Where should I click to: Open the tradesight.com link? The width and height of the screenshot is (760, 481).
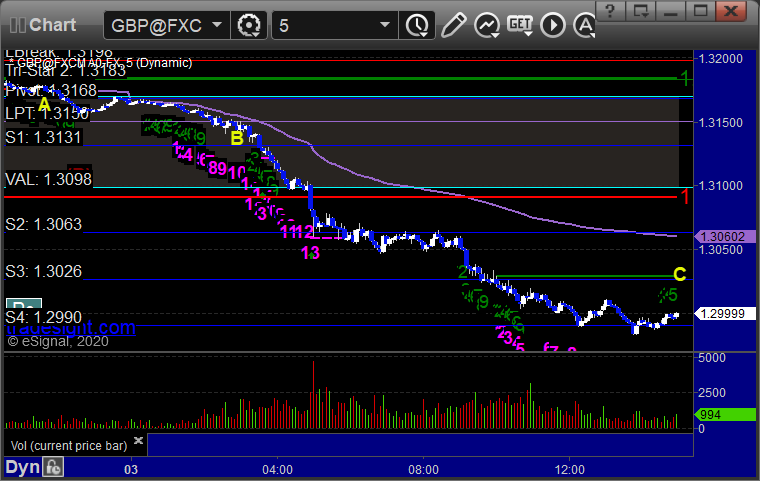point(68,328)
